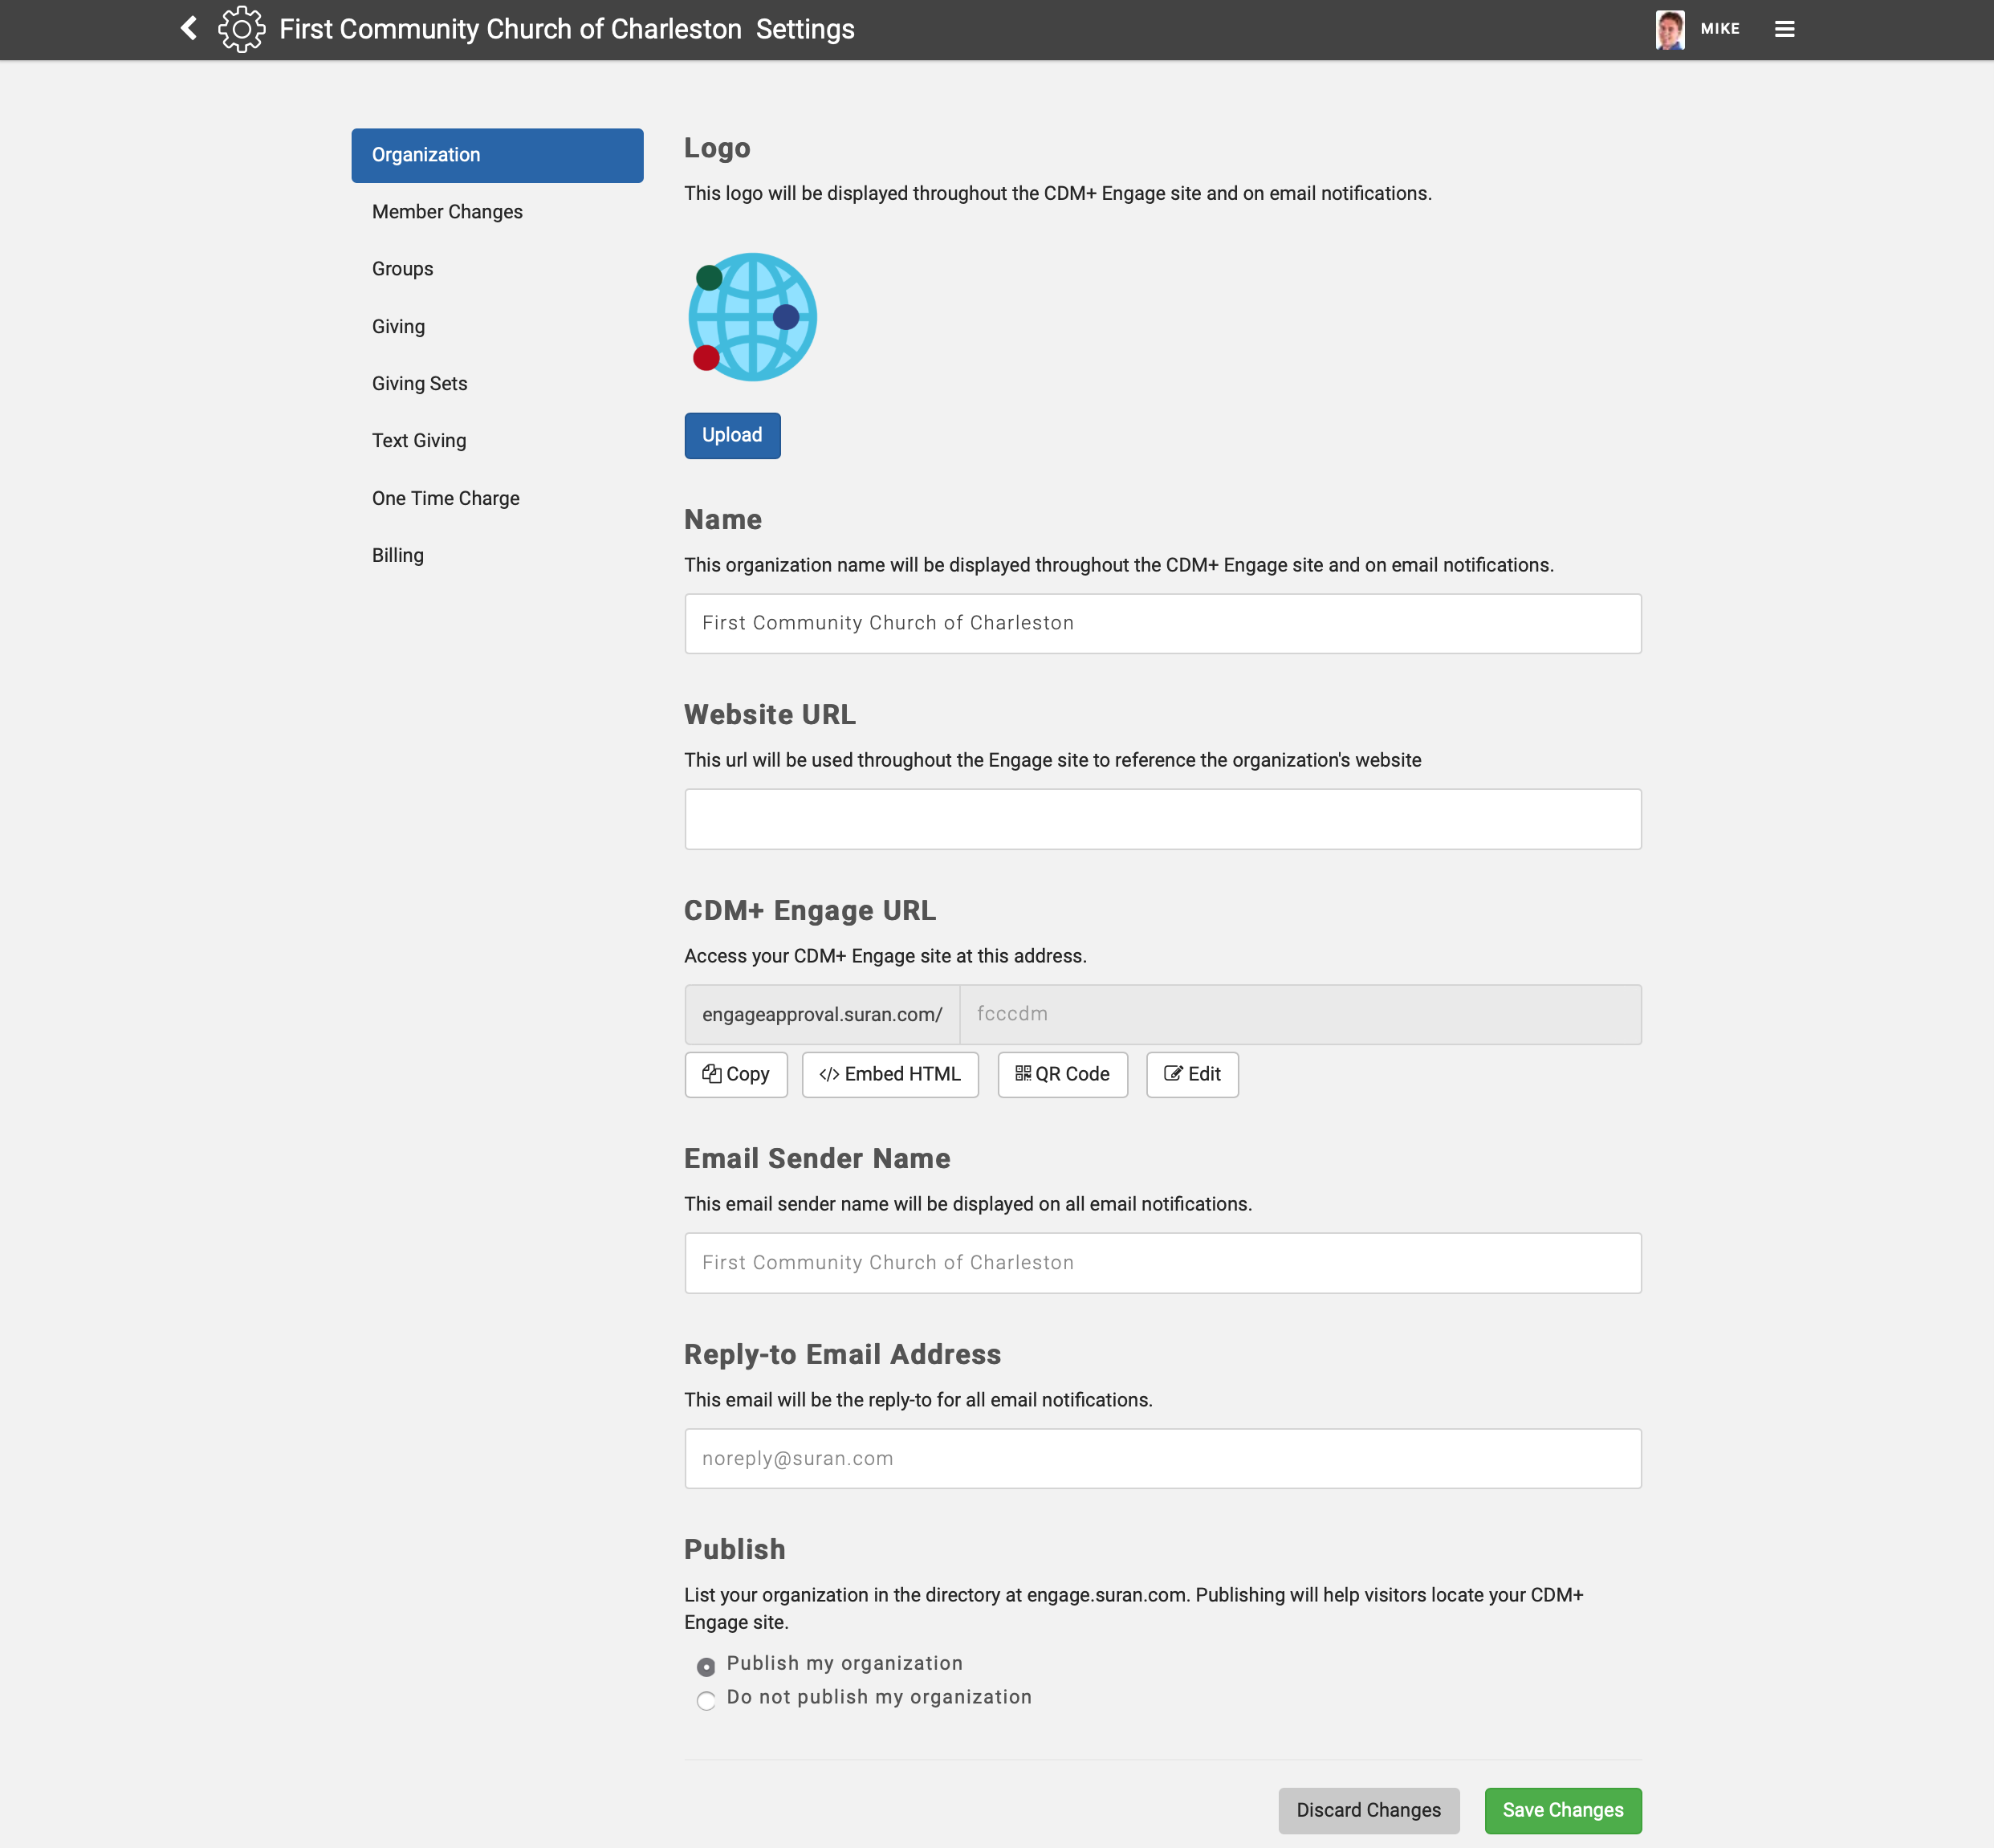Select Do not publish my organization
The image size is (1994, 1848).
tap(706, 1700)
